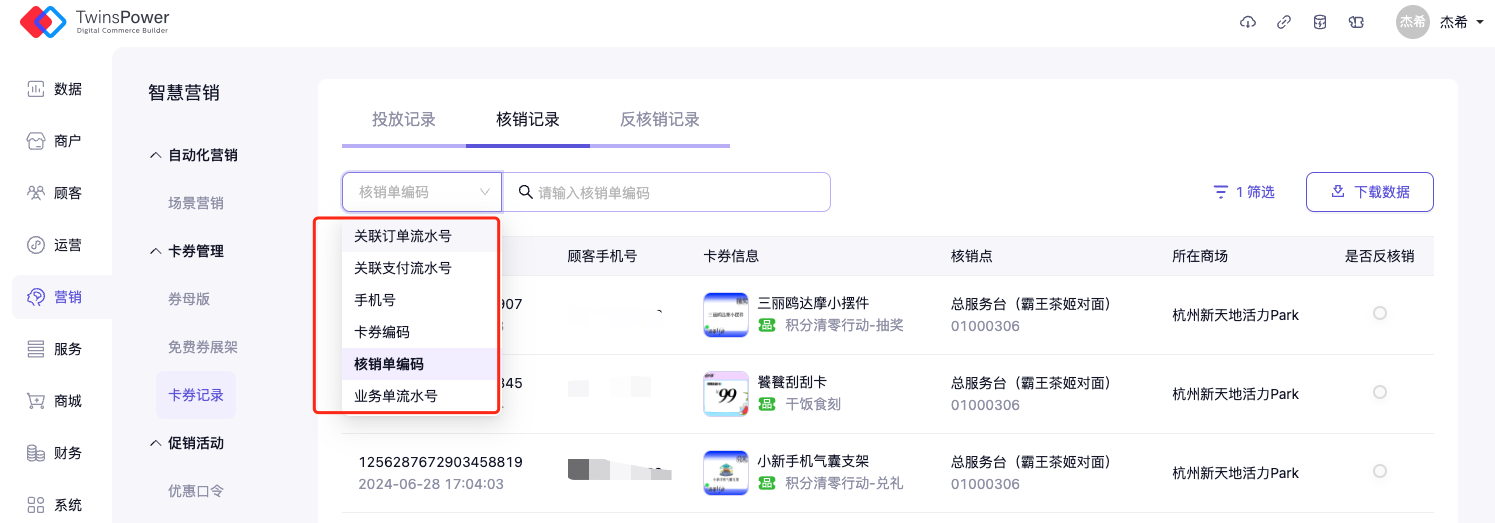Click the 饕餮刮刮卡 coupon thumbnail
The height and width of the screenshot is (523, 1495).
(x=726, y=393)
